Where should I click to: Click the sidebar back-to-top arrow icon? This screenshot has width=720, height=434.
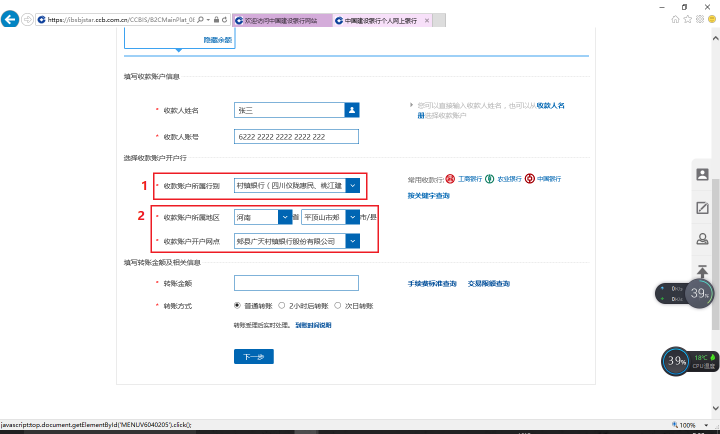[x=702, y=272]
